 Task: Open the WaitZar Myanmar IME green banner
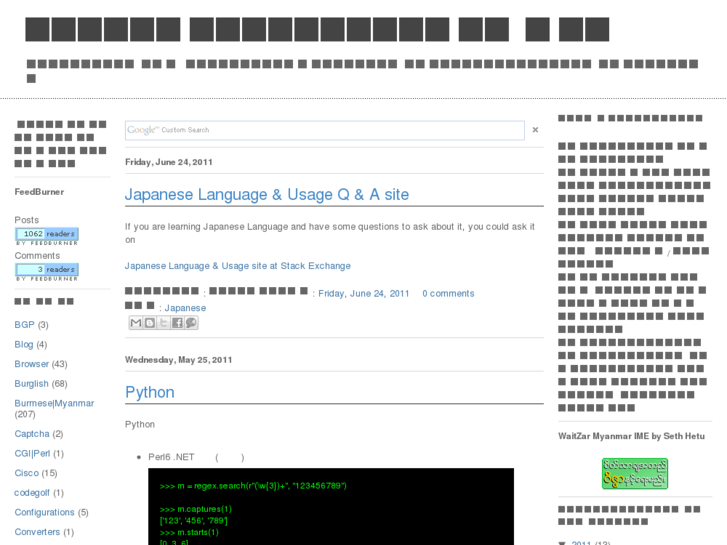coord(634,473)
